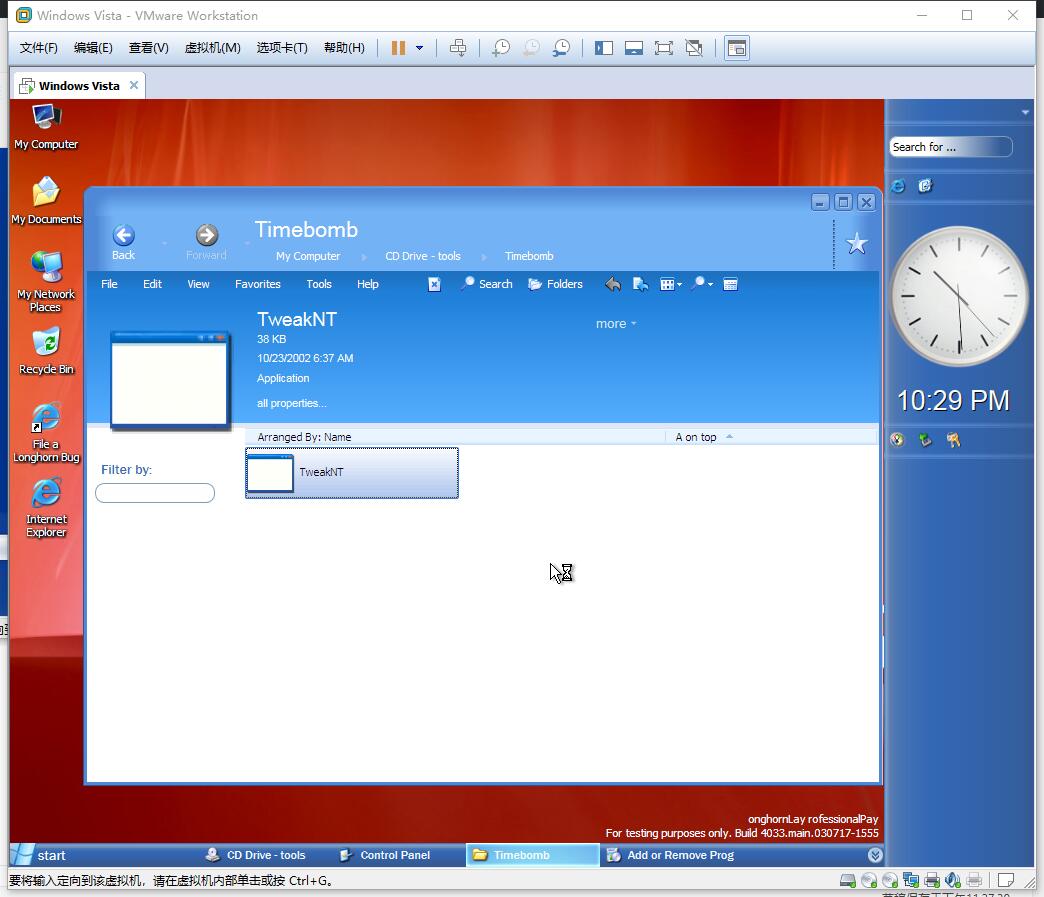Toggle the 'A on top' sort order
This screenshot has width=1044, height=897.
(704, 438)
